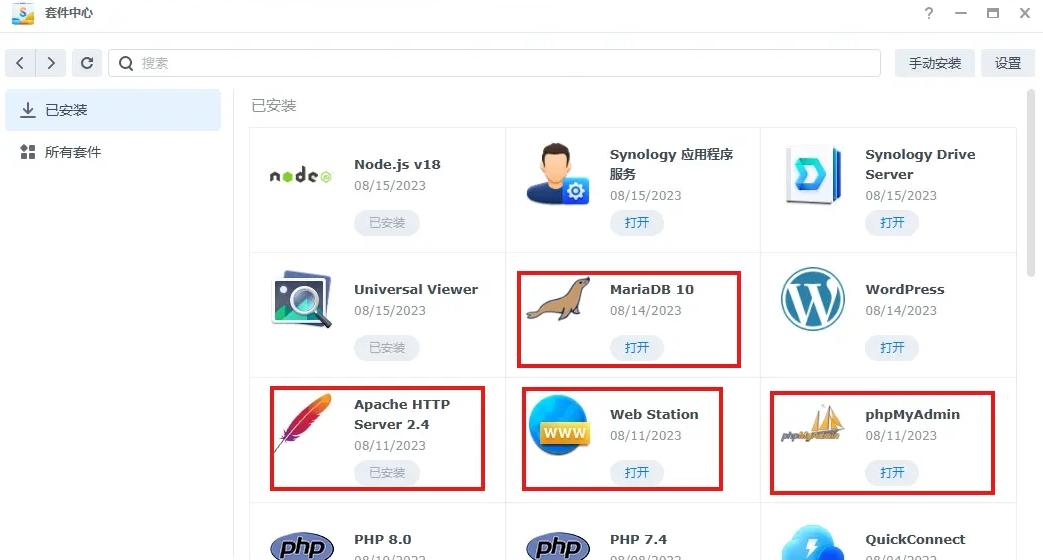
Task: Click 已安装 button under Node.js v18
Action: tap(386, 223)
